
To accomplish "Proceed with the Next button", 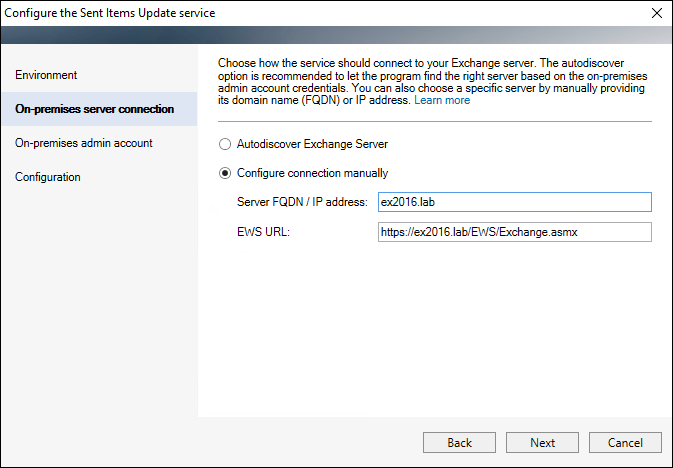I will [542, 442].
